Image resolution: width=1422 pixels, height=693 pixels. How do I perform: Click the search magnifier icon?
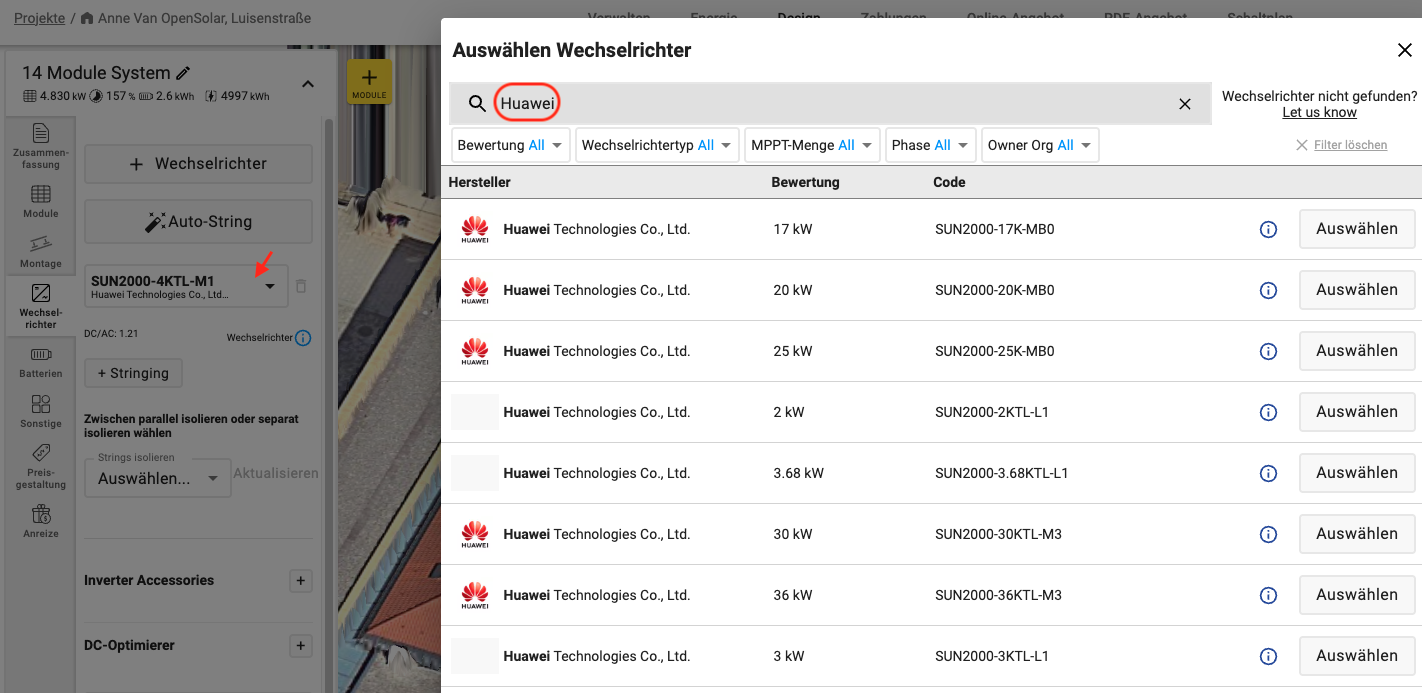pyautogui.click(x=477, y=104)
